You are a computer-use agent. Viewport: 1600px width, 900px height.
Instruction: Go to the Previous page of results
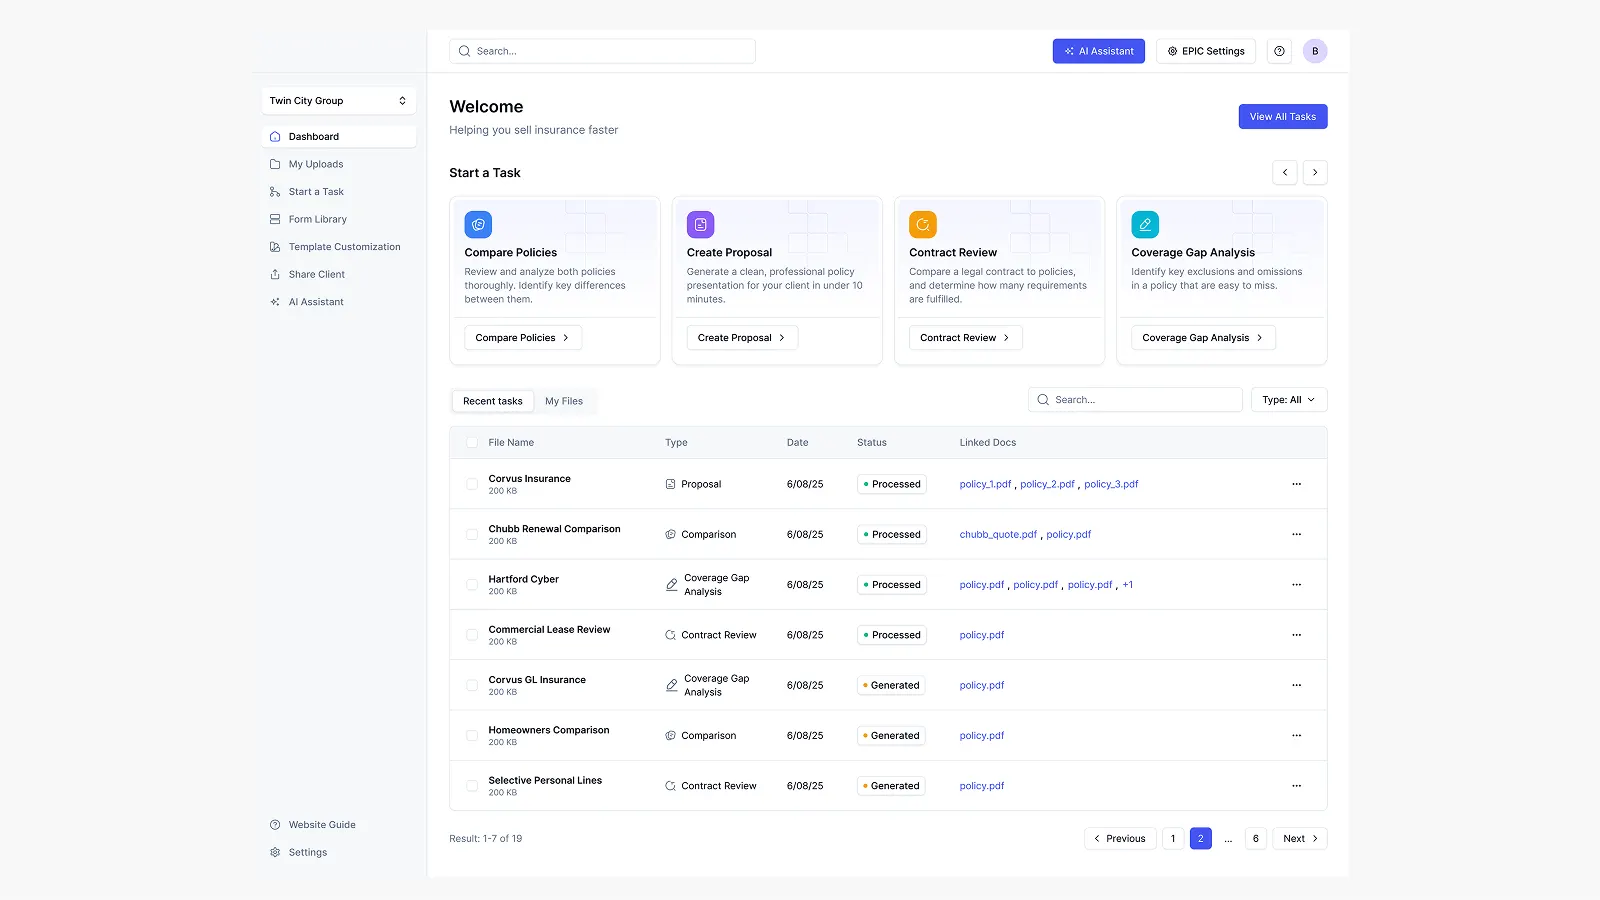pyautogui.click(x=1120, y=839)
